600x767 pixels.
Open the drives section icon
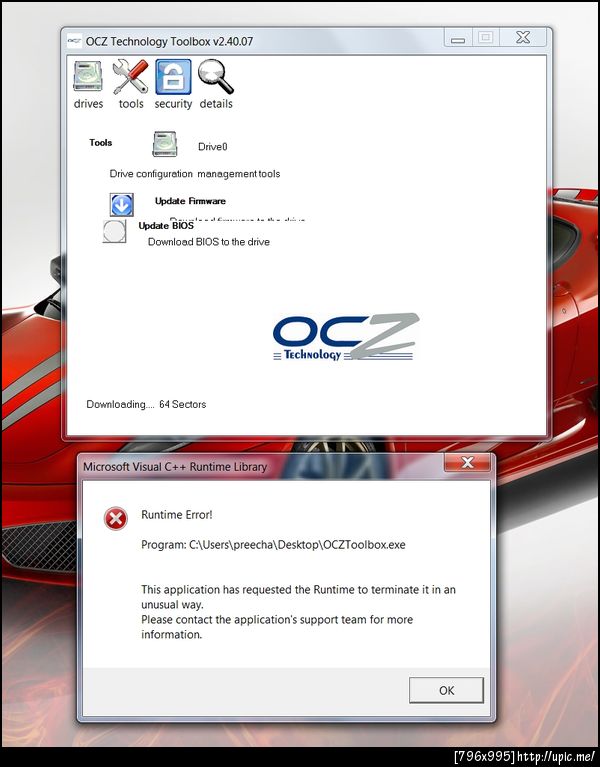[88, 77]
